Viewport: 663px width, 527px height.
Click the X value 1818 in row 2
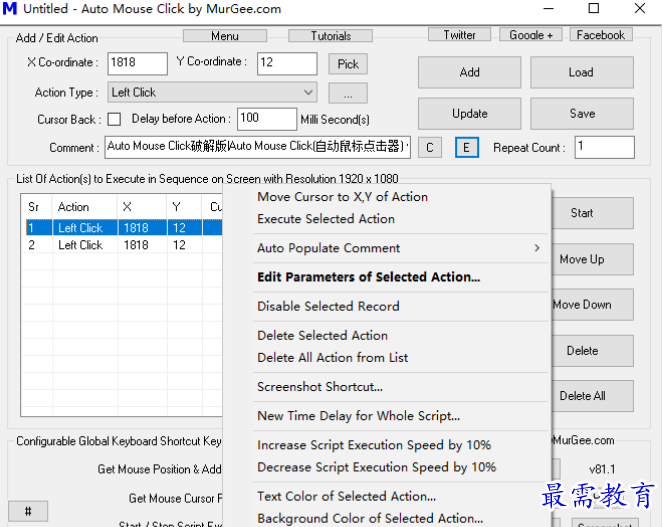click(x=136, y=245)
